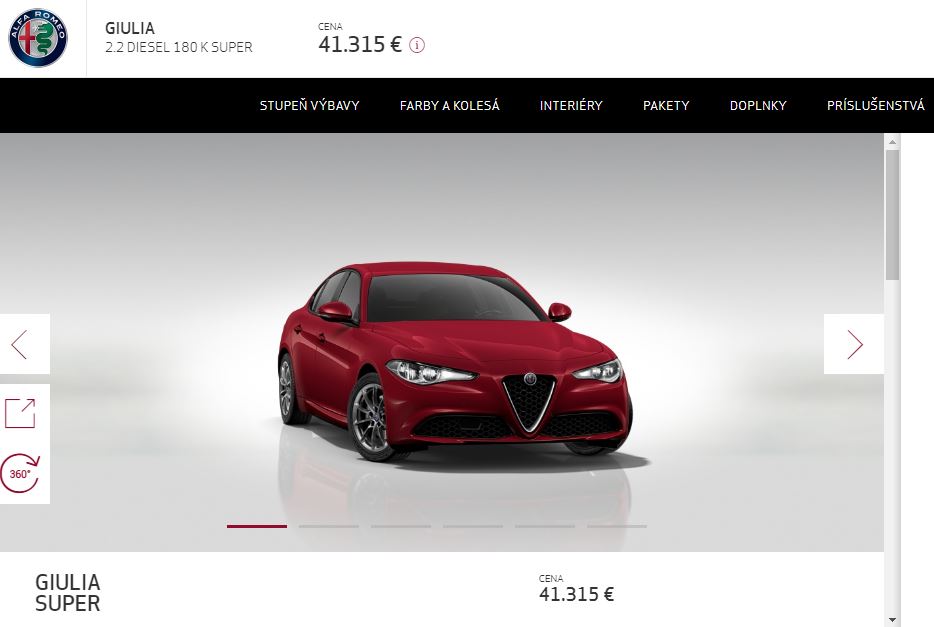This screenshot has width=934, height=627.
Task: Show previous car image with left arrow
Action: (x=24, y=344)
